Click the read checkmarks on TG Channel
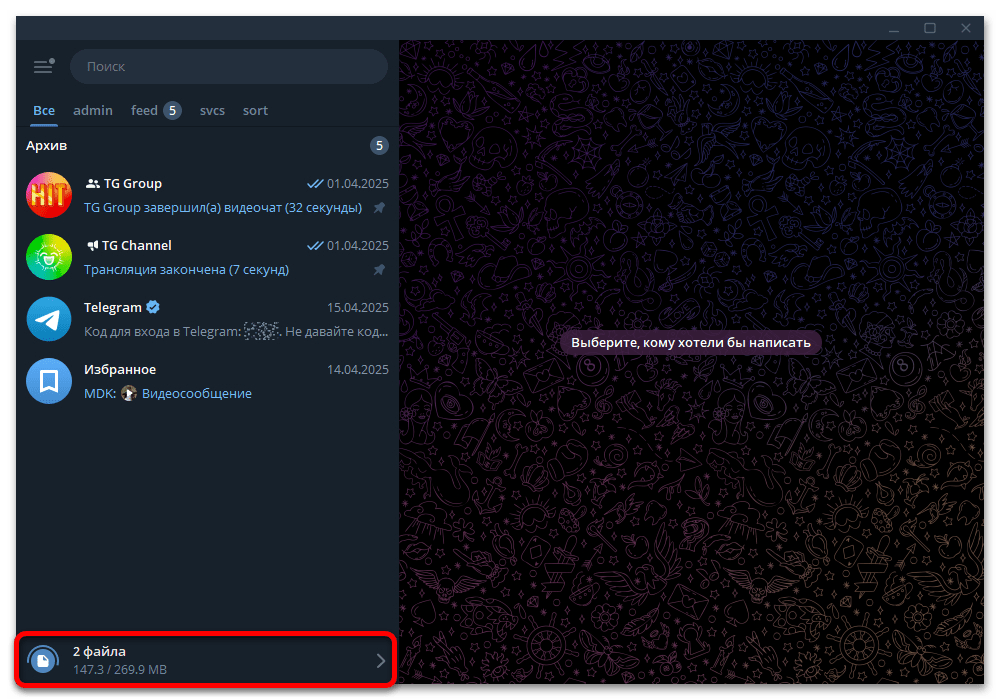1000x700 pixels. tap(315, 245)
